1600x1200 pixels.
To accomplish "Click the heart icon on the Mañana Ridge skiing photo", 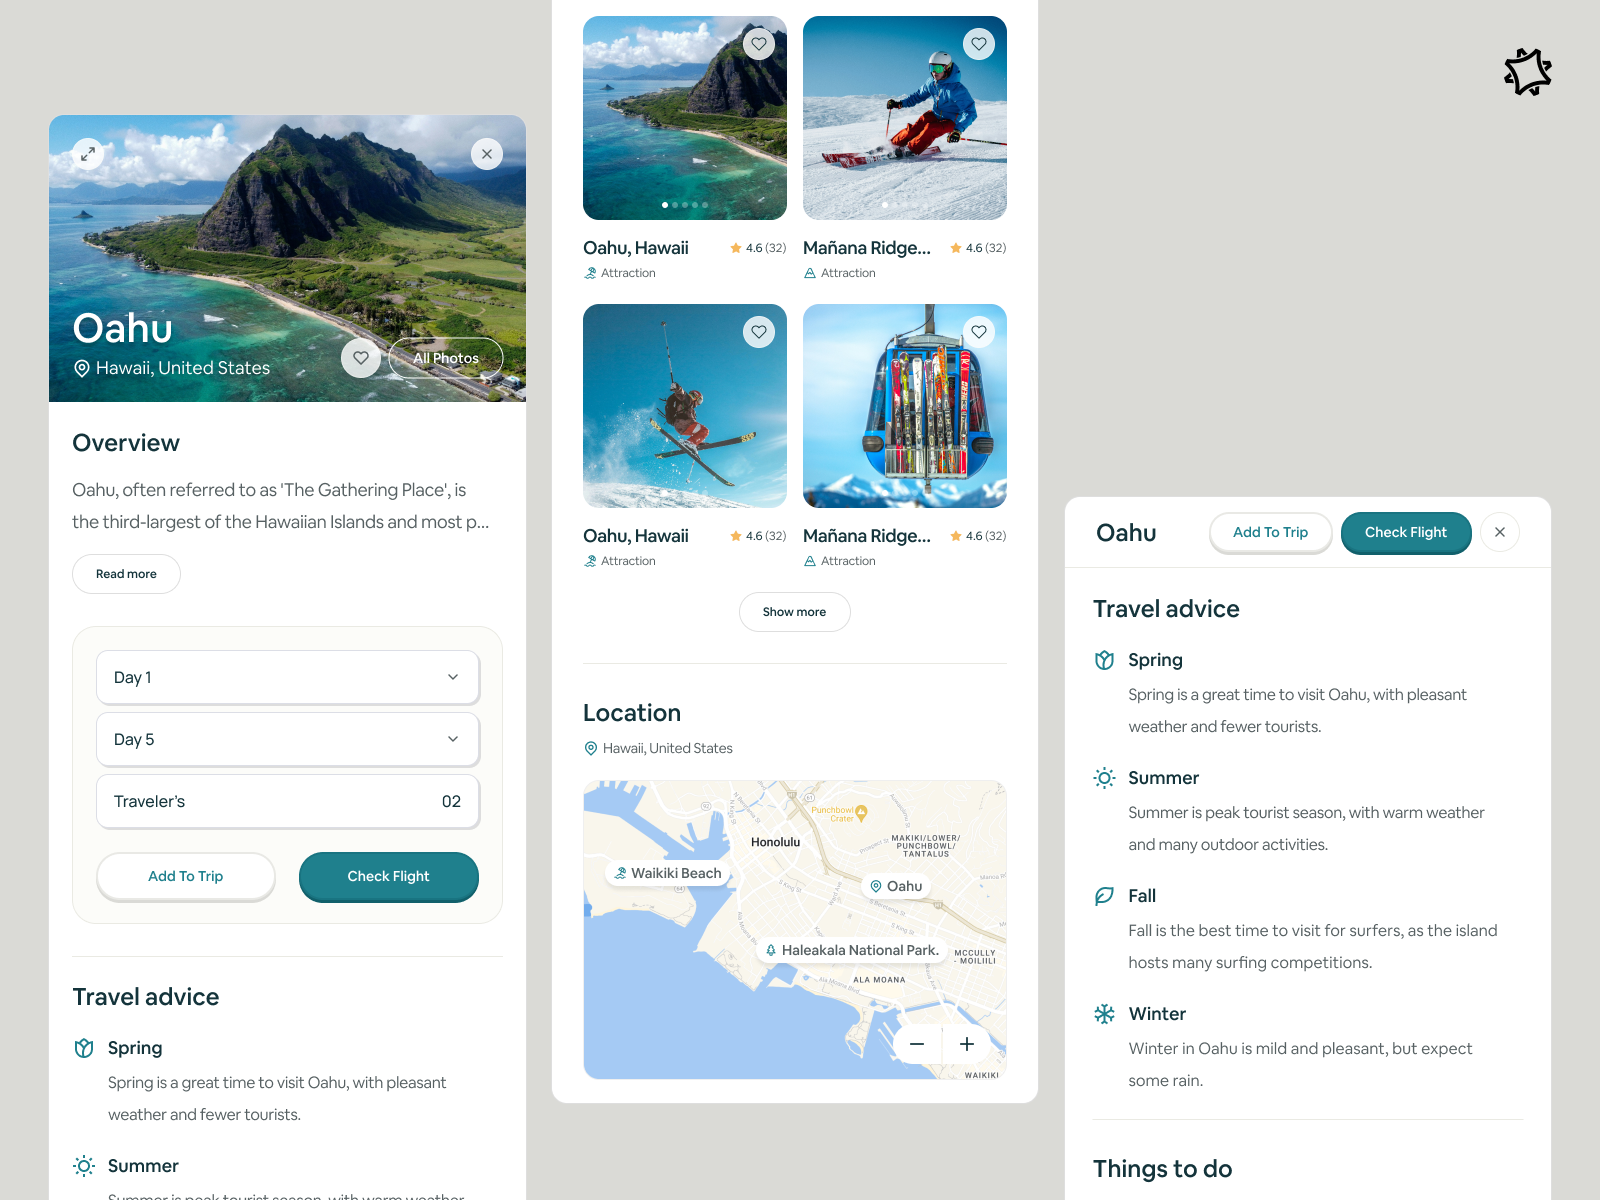I will coord(978,44).
